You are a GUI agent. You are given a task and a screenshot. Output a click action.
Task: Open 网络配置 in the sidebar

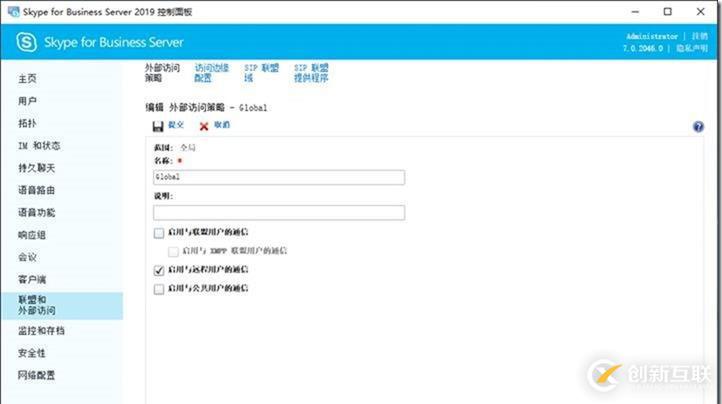point(36,375)
